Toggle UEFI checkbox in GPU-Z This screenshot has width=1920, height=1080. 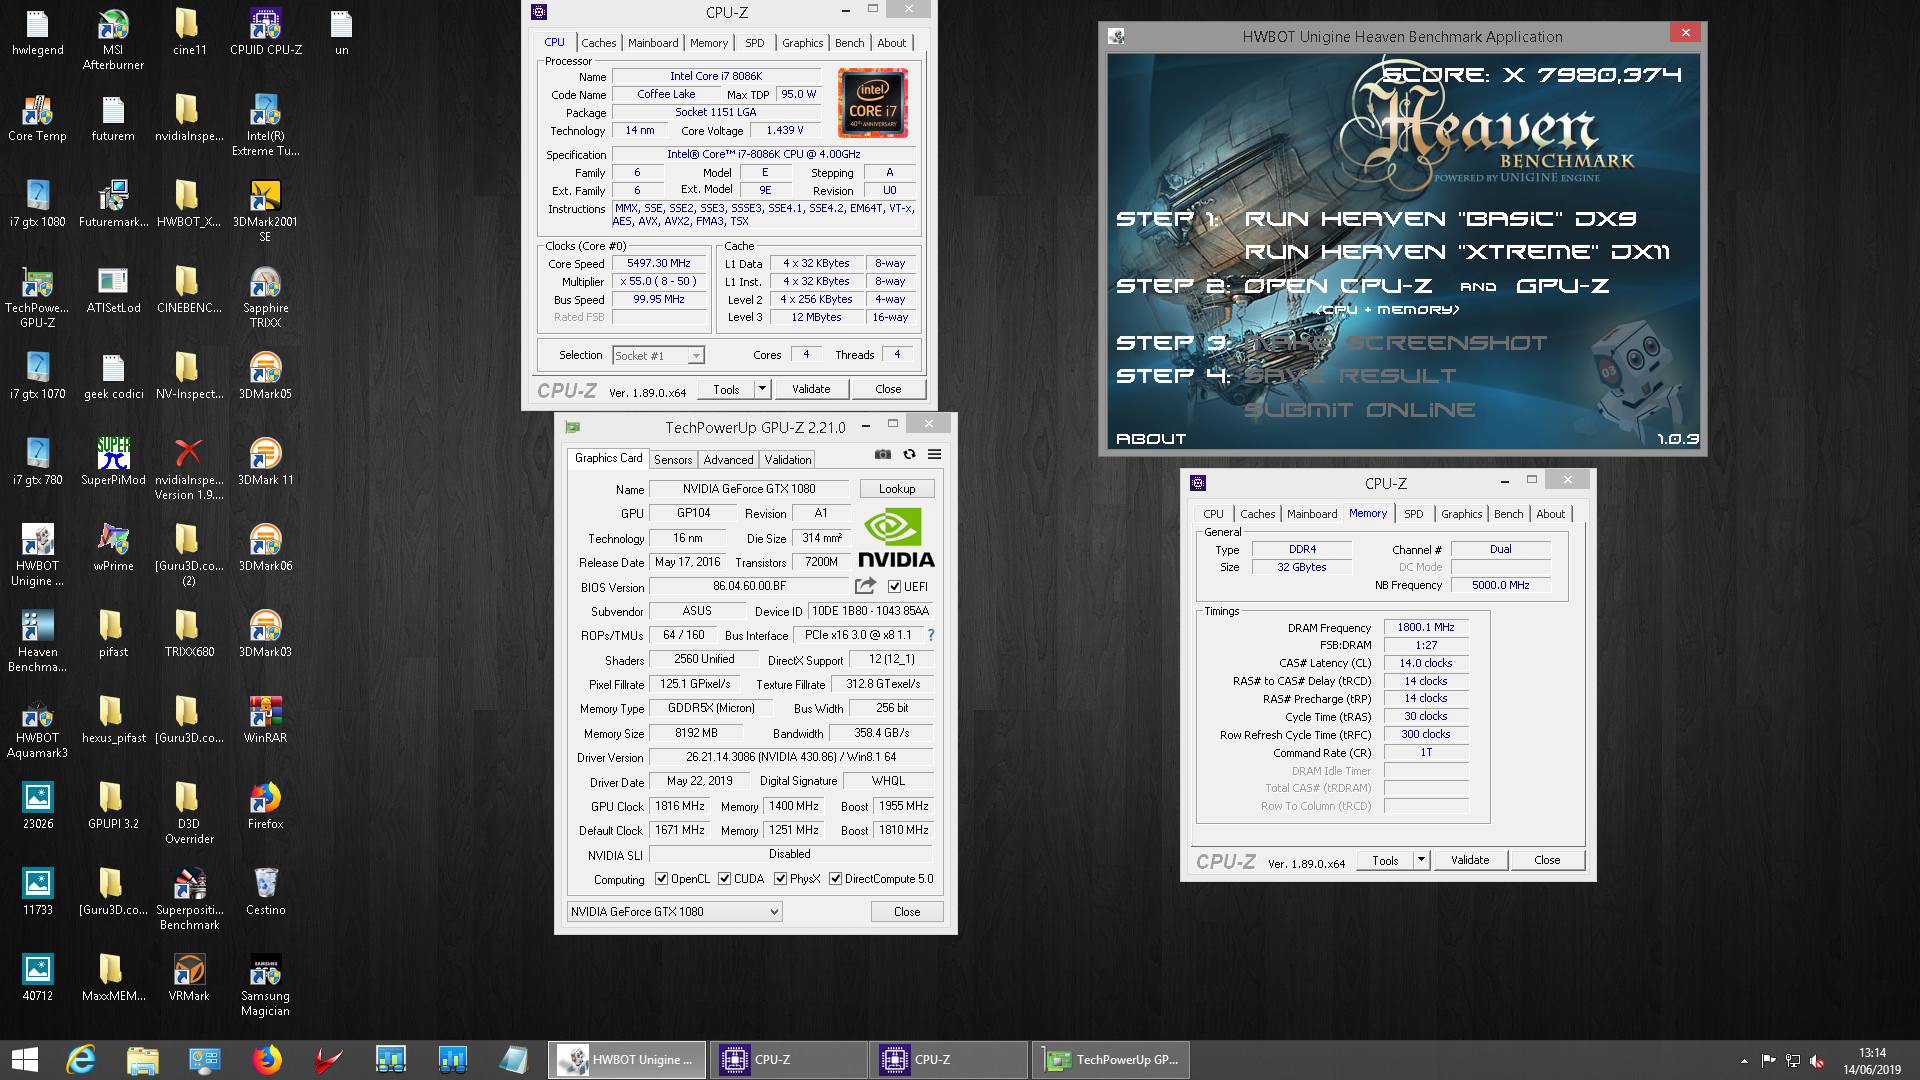coord(894,587)
